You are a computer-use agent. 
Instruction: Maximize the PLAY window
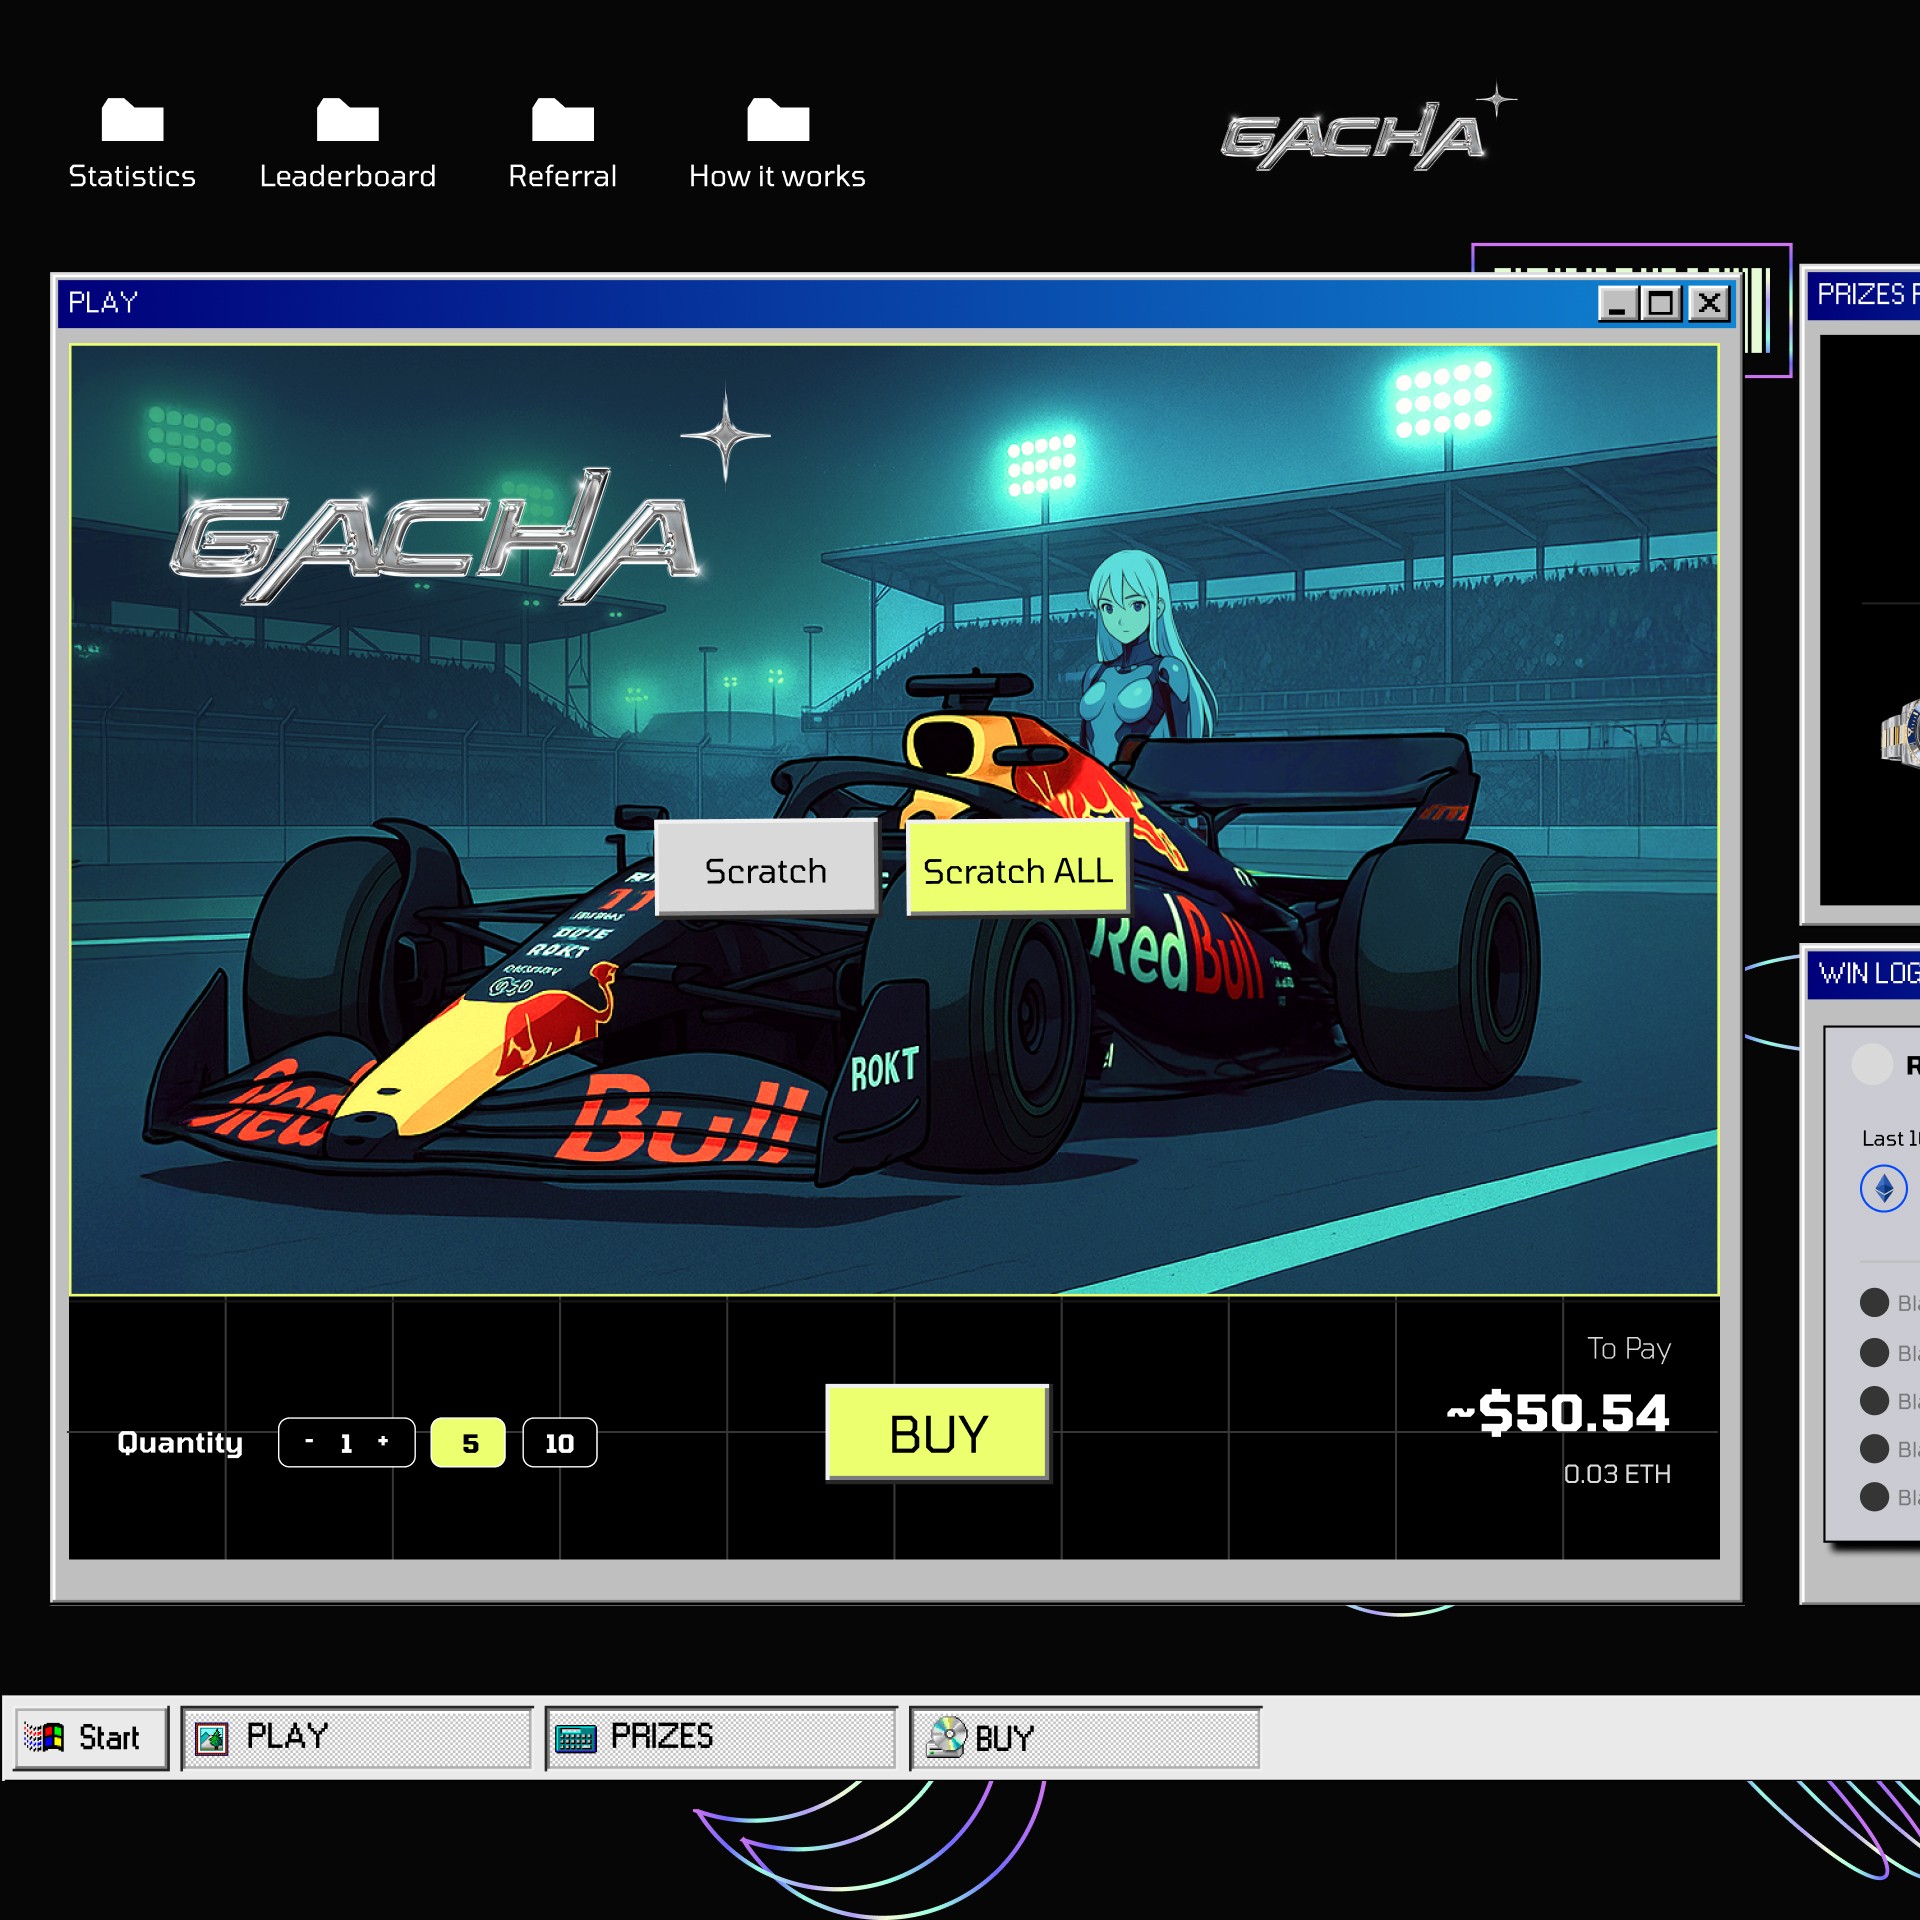[x=1662, y=303]
